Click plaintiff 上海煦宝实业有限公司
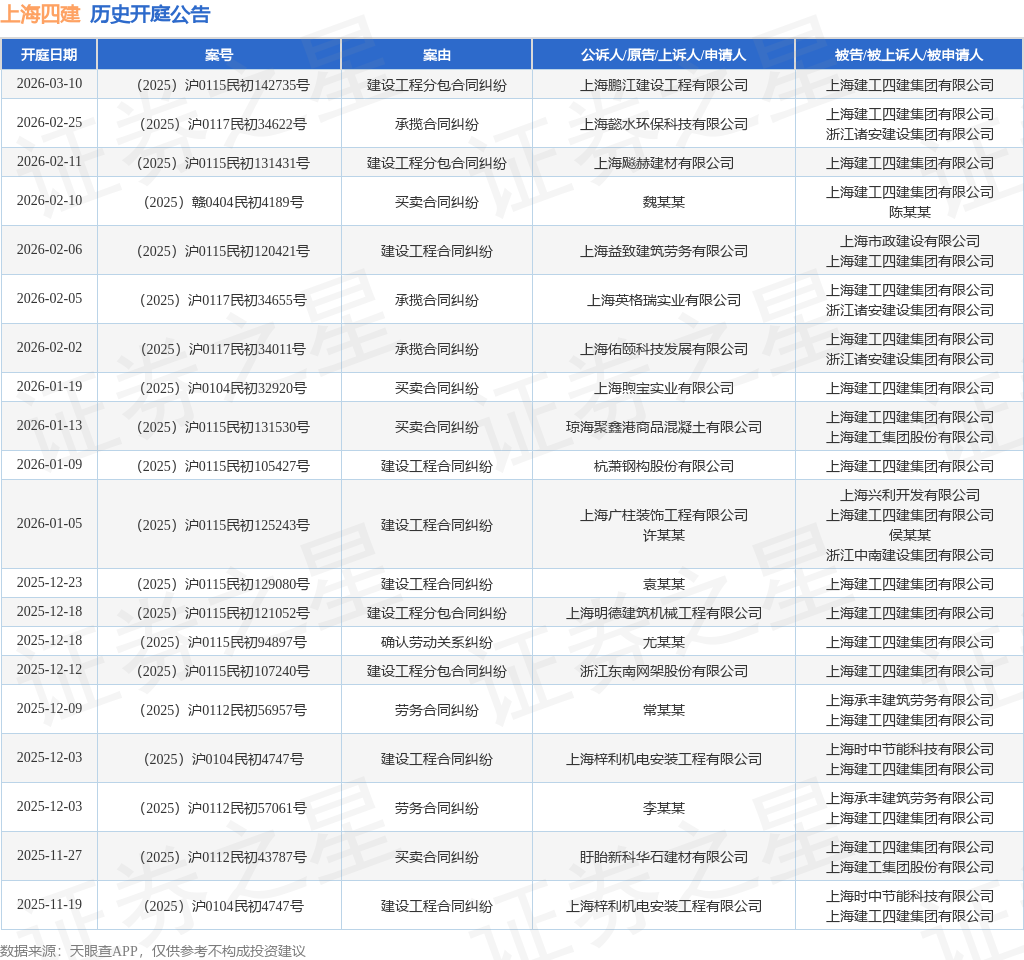 664,389
